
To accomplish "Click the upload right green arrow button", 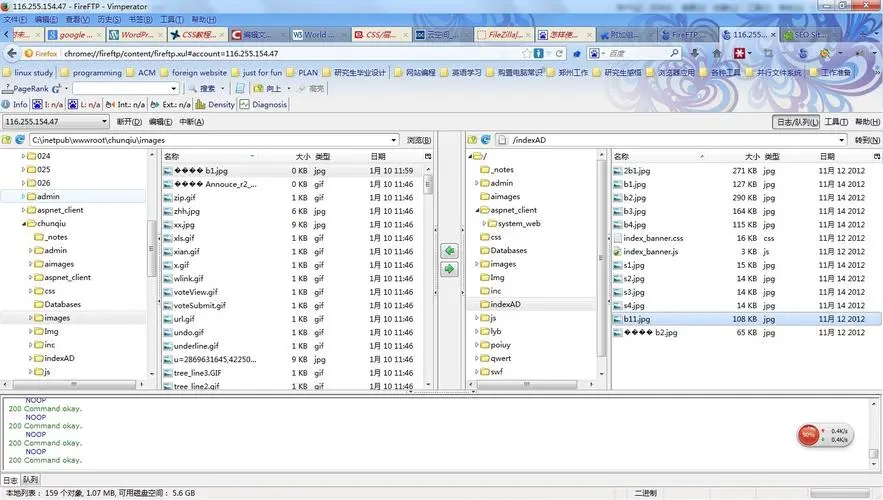I will pos(449,269).
